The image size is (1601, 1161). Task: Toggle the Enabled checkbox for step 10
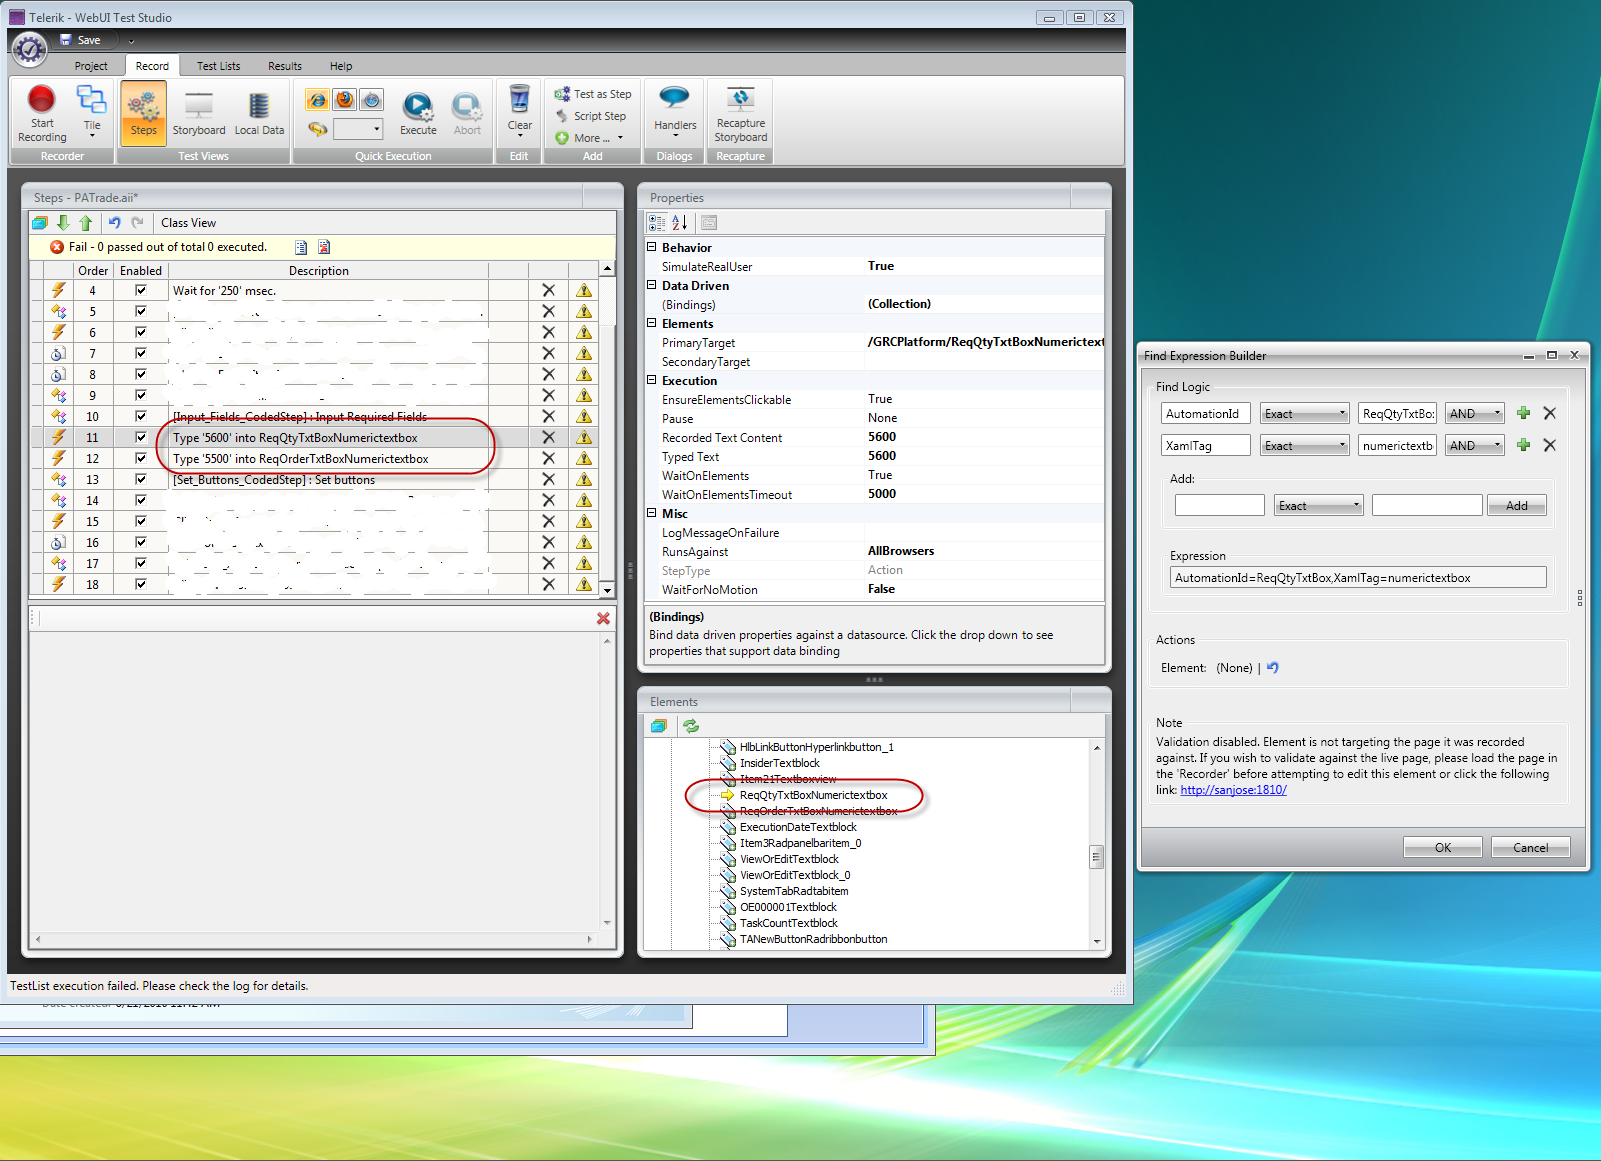coord(141,416)
